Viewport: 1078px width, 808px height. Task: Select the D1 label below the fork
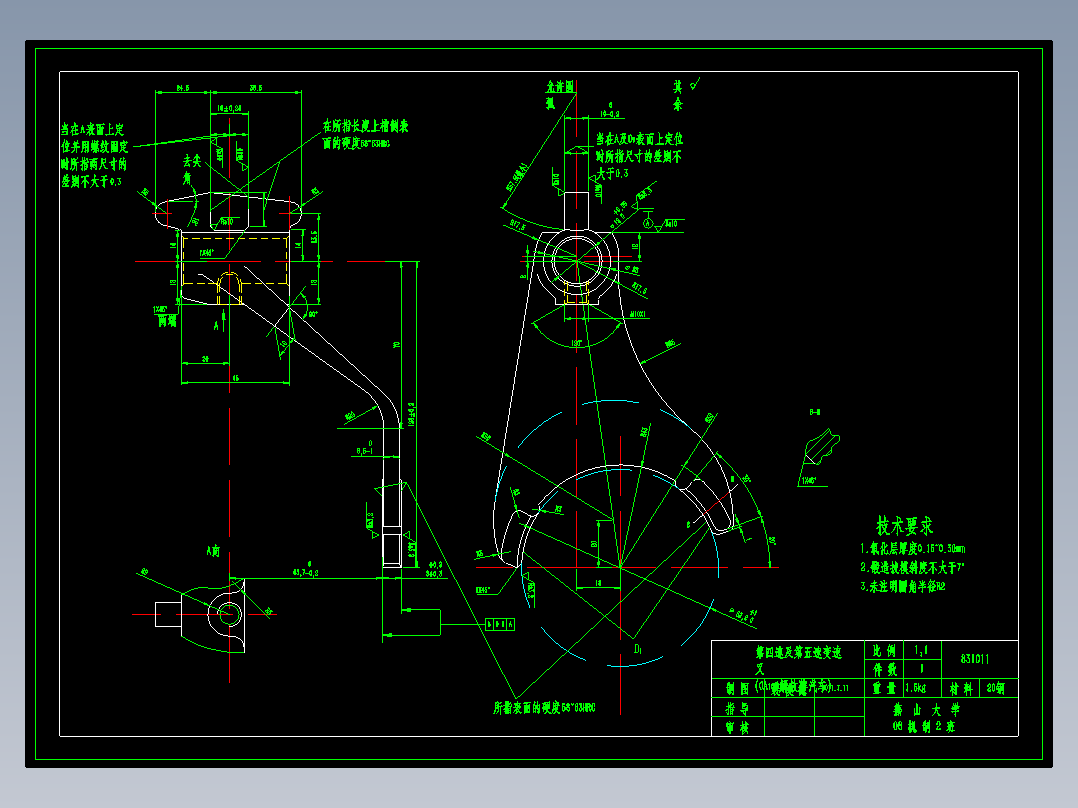click(638, 648)
